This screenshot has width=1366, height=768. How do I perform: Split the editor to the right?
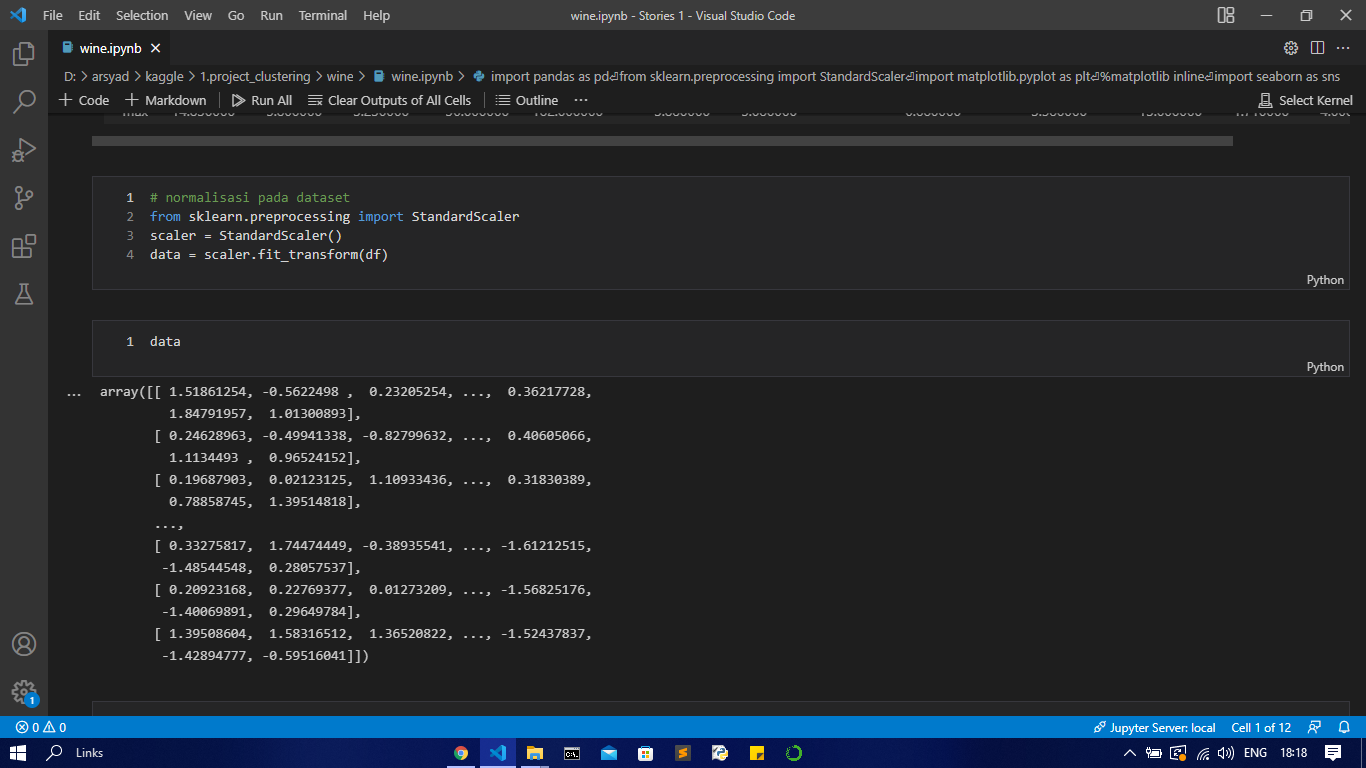click(1317, 48)
